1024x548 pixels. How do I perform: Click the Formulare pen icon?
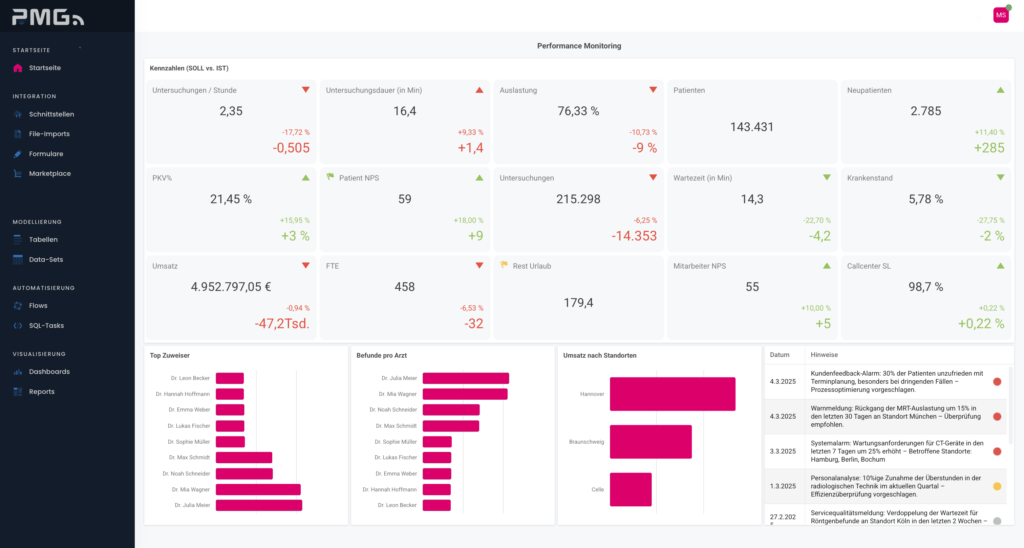click(17, 154)
